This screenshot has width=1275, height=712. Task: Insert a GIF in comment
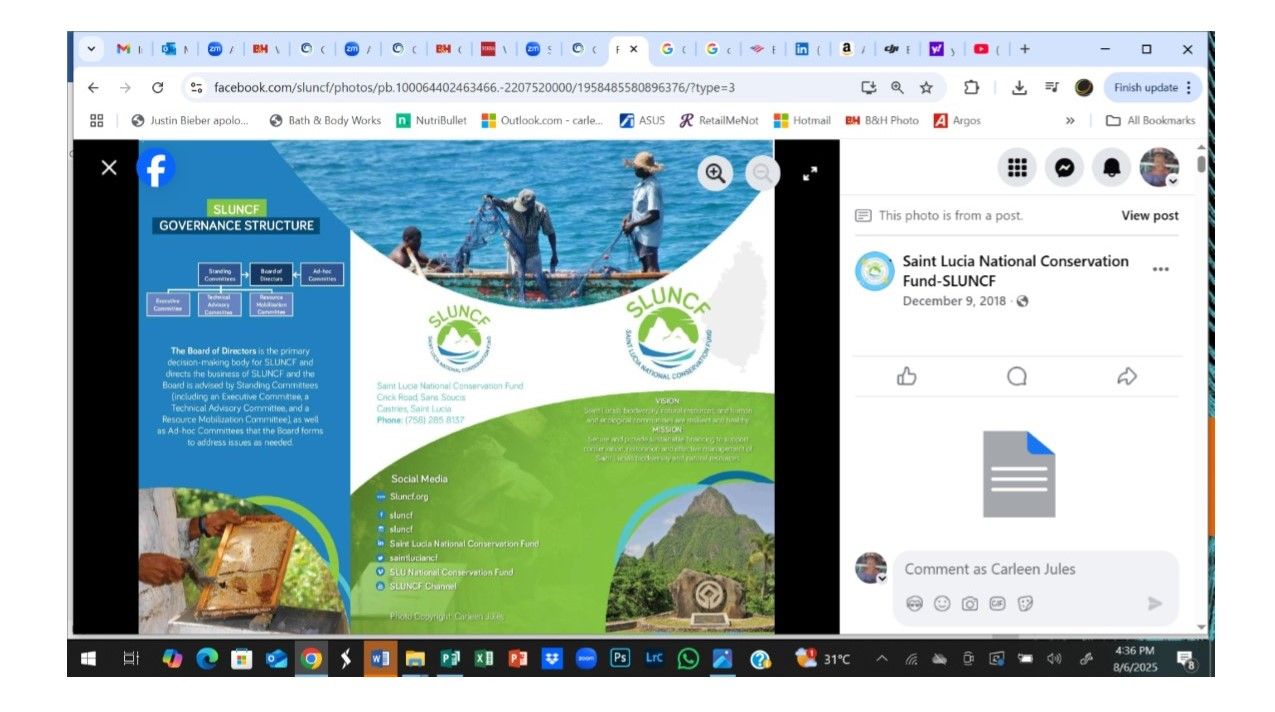(997, 603)
